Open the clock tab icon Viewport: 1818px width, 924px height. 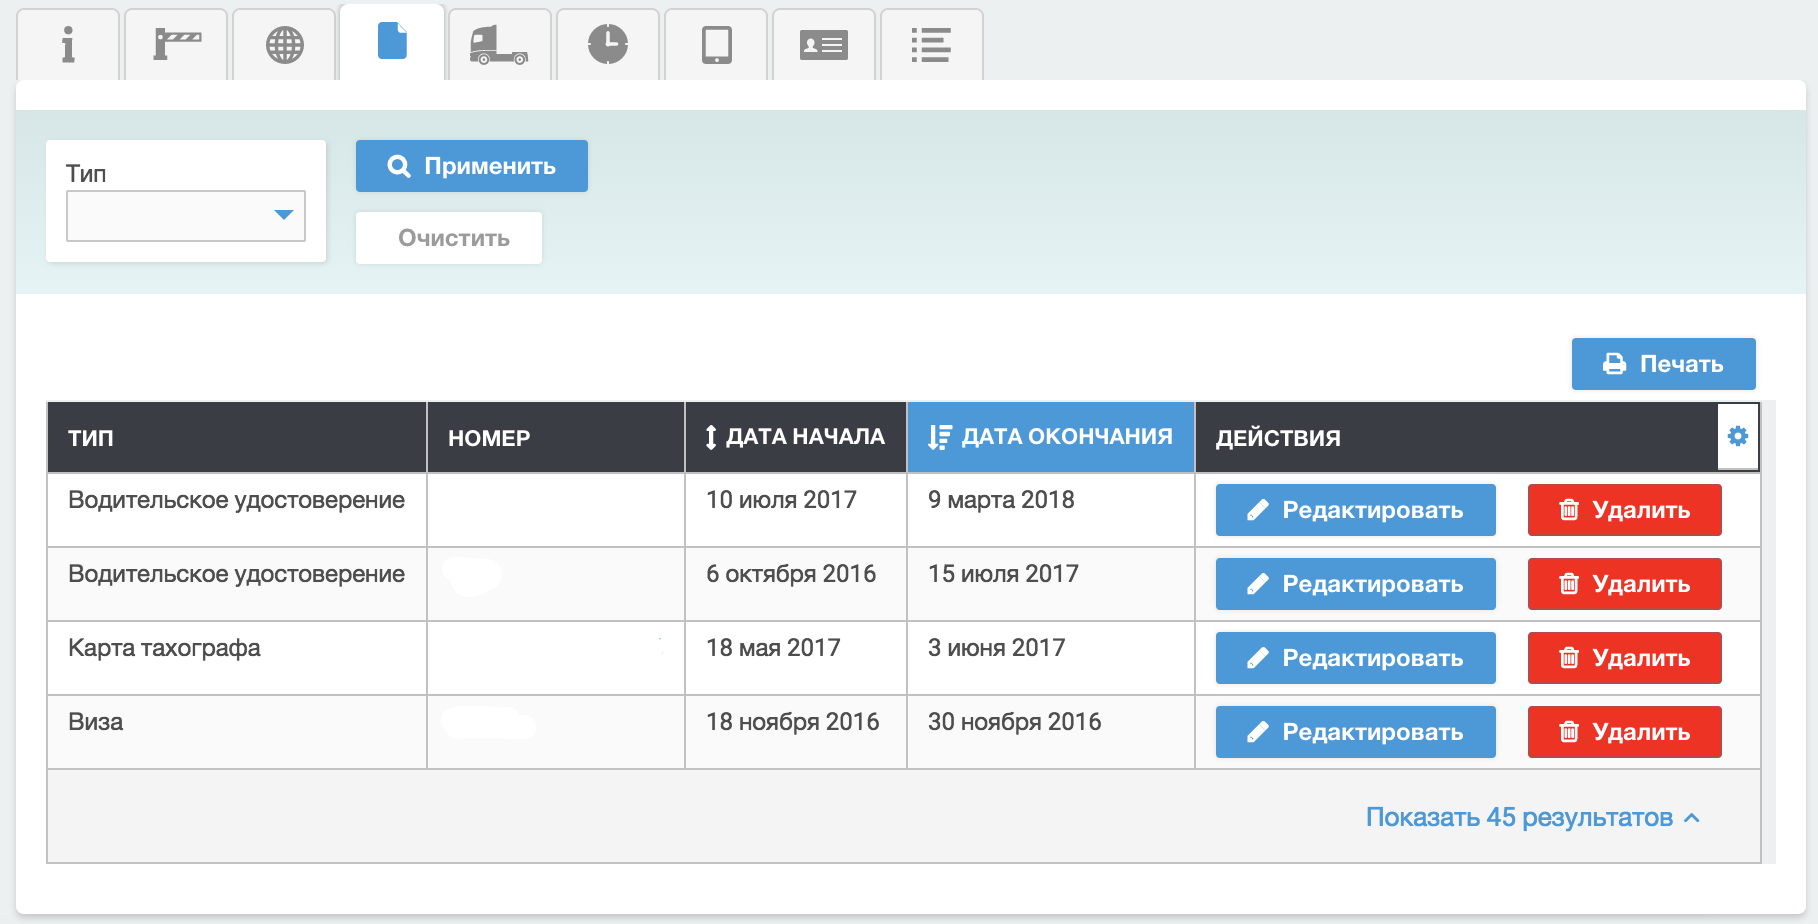608,45
